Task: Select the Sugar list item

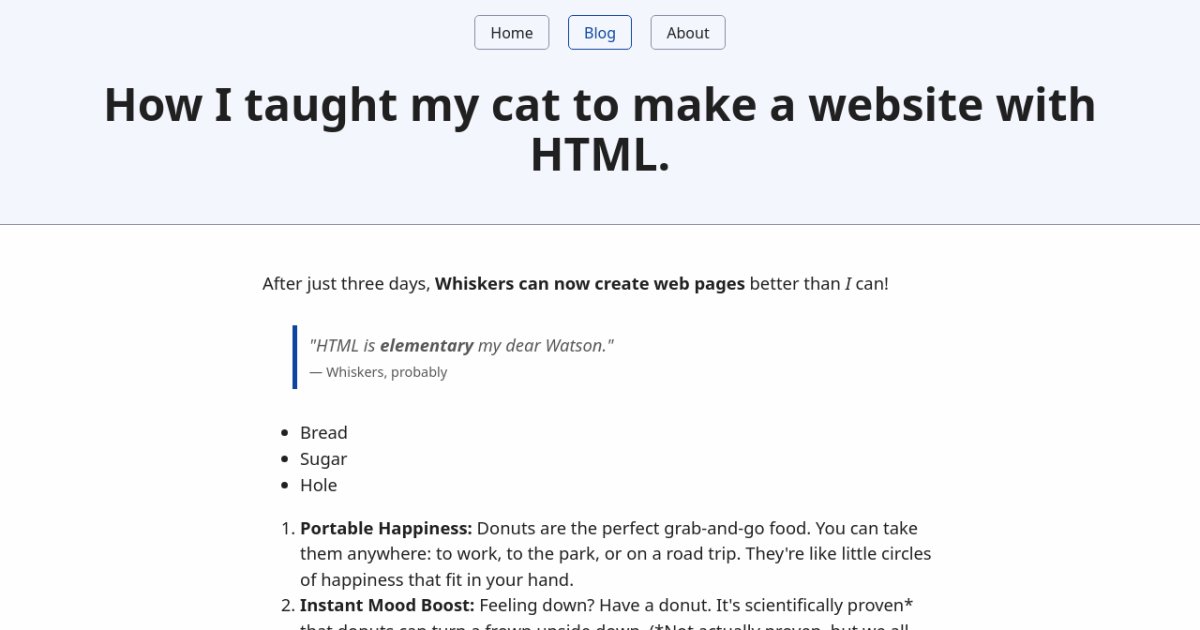Action: click(x=323, y=459)
